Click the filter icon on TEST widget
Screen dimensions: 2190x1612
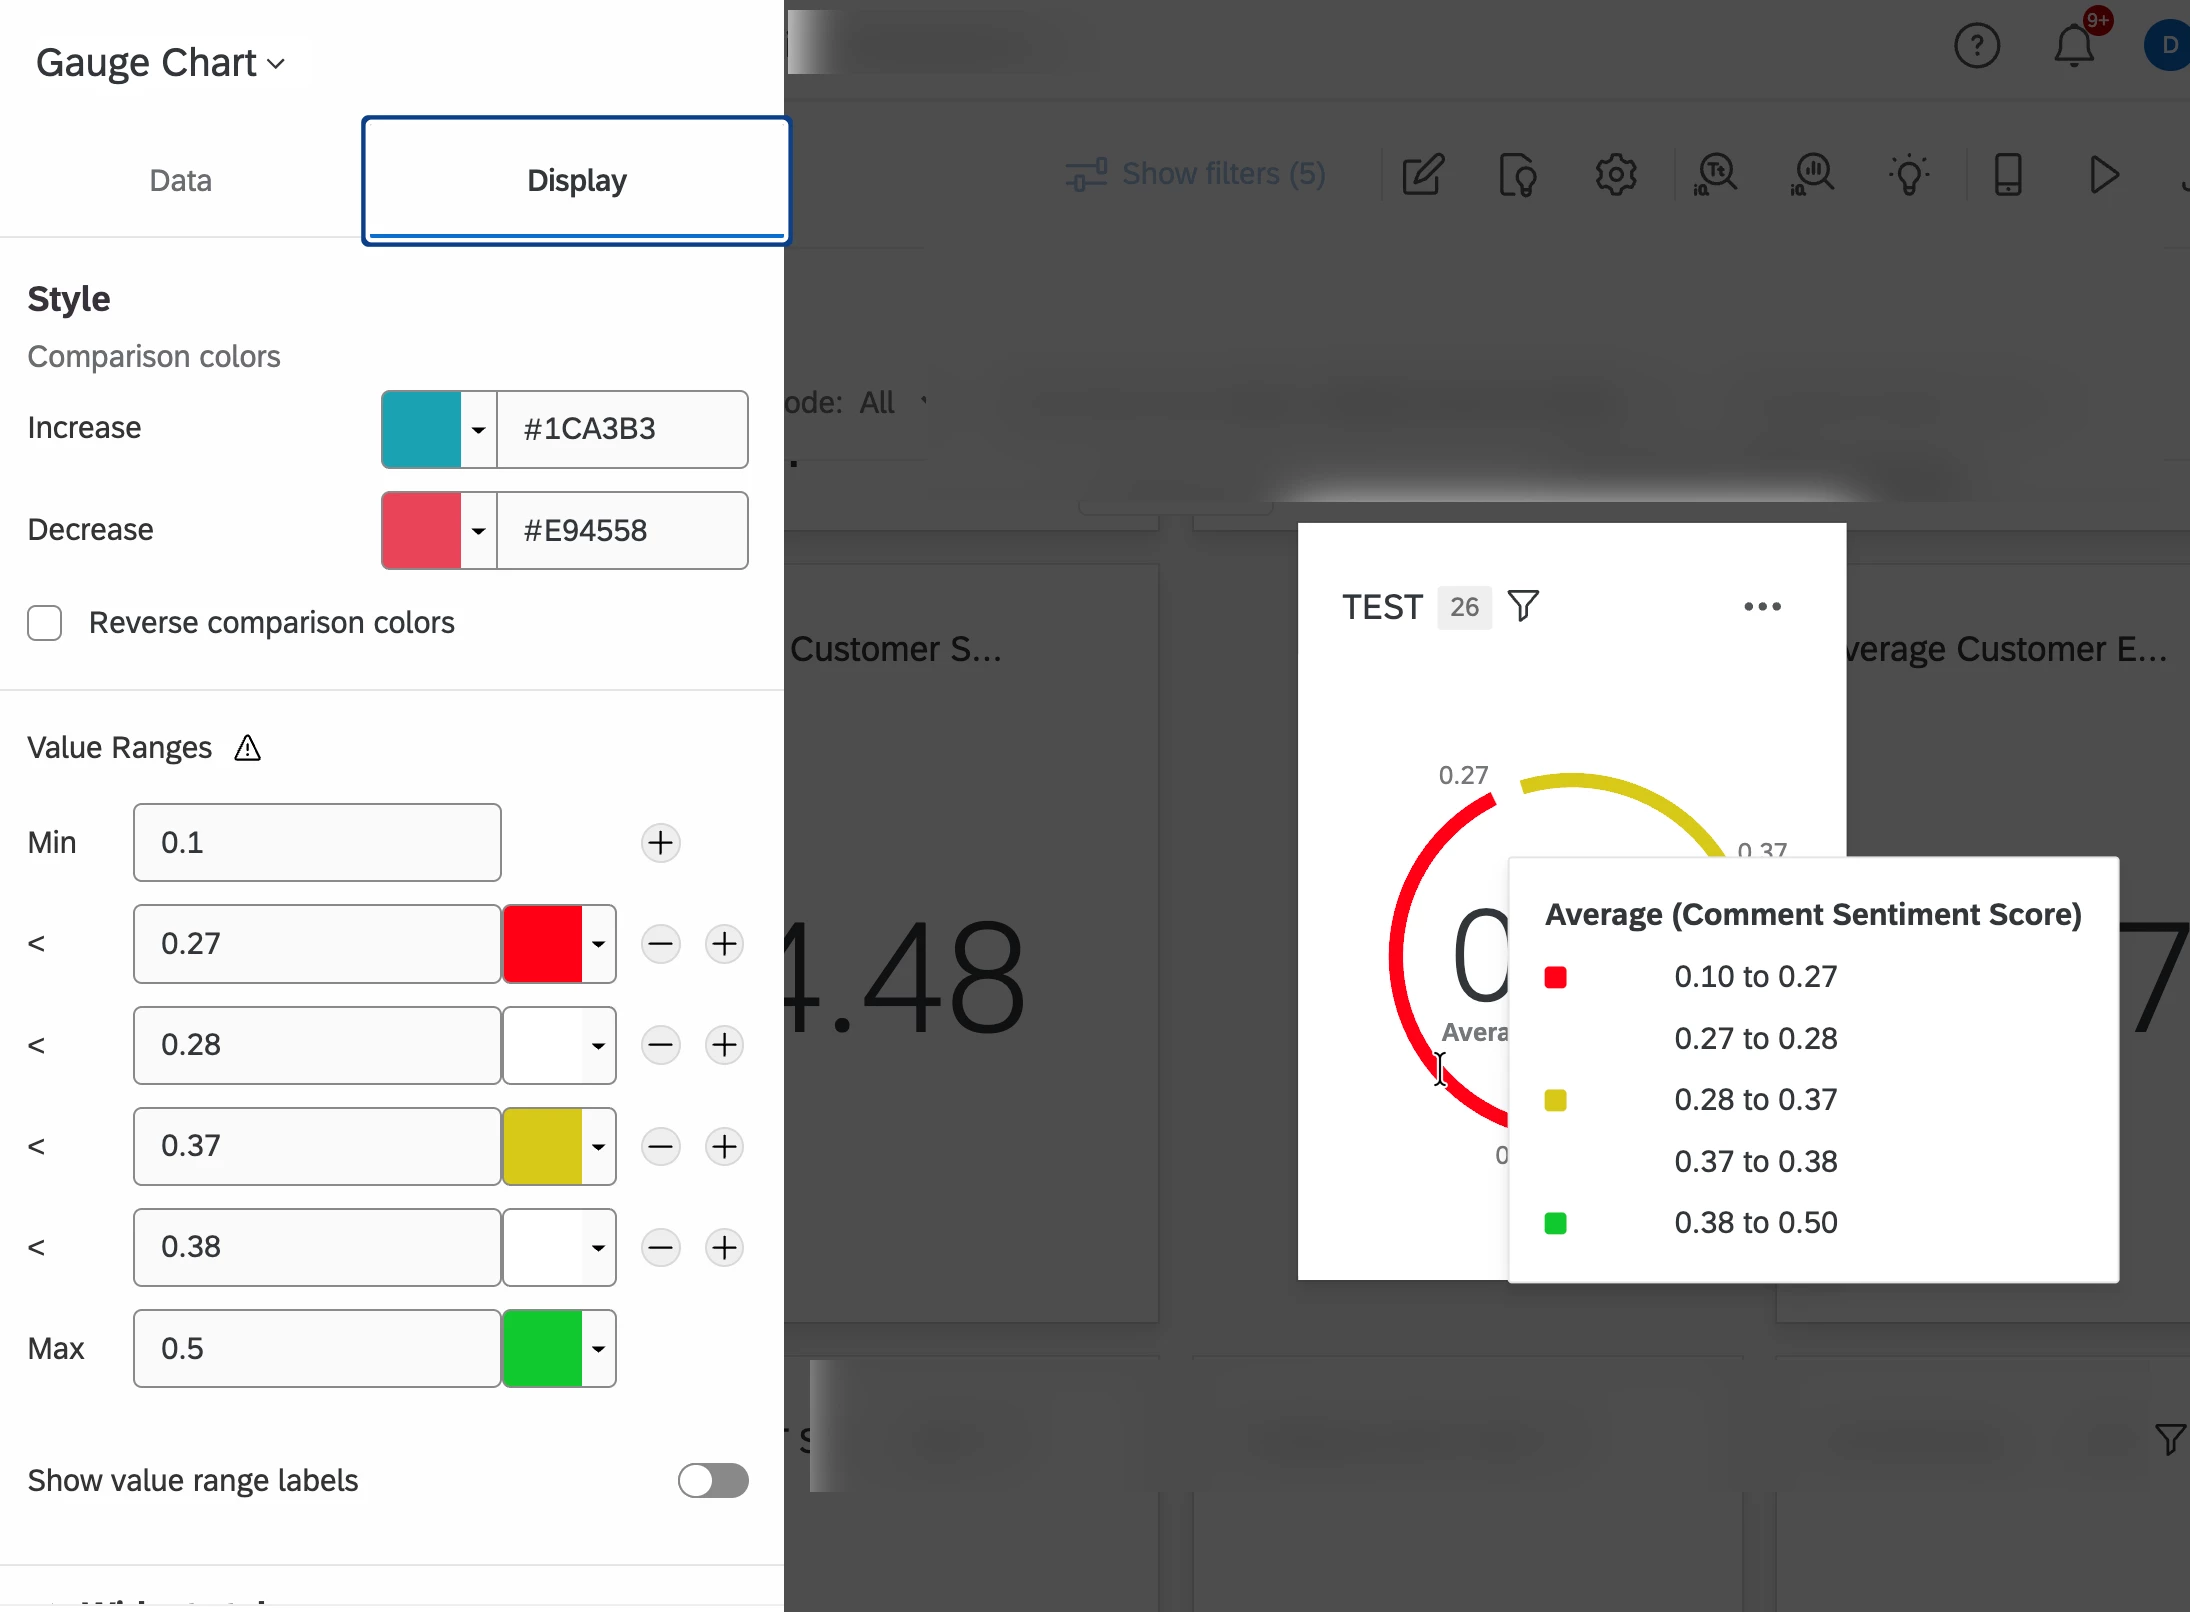tap(1523, 606)
